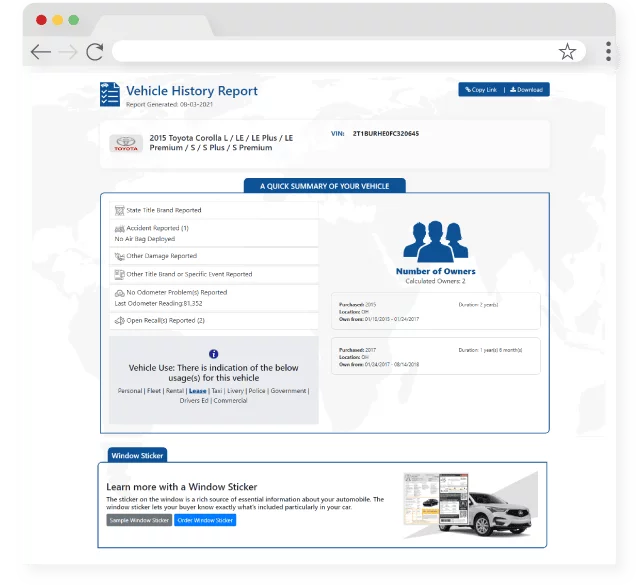This screenshot has width=637, height=587.
Task: Click the red close window dot
Action: pos(41,19)
